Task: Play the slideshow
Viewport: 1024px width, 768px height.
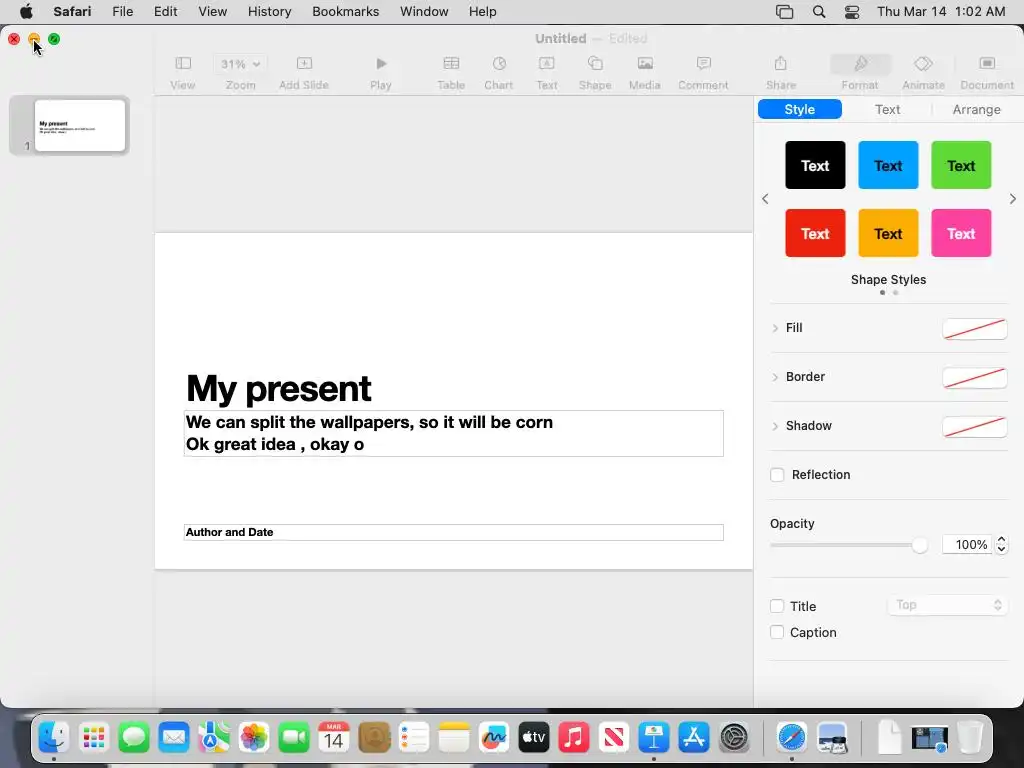Action: (381, 72)
